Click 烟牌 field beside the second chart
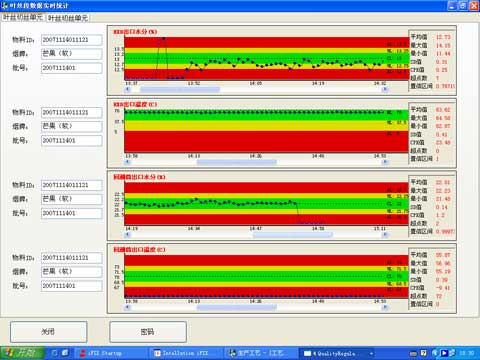This screenshot has height=360, width=480. [x=72, y=126]
